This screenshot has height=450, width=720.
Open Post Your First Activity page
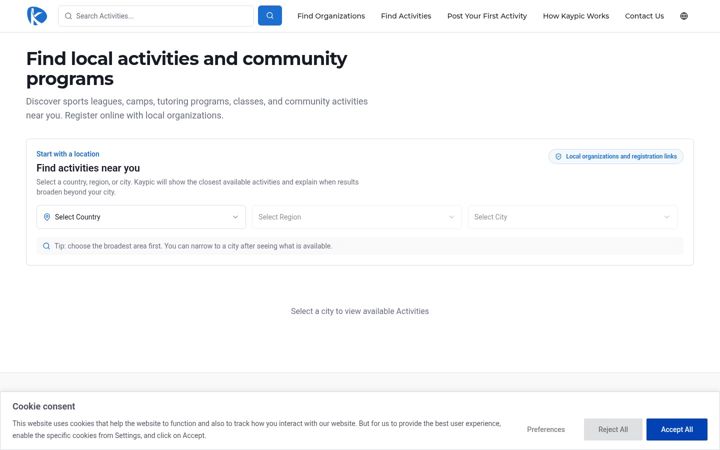487,16
